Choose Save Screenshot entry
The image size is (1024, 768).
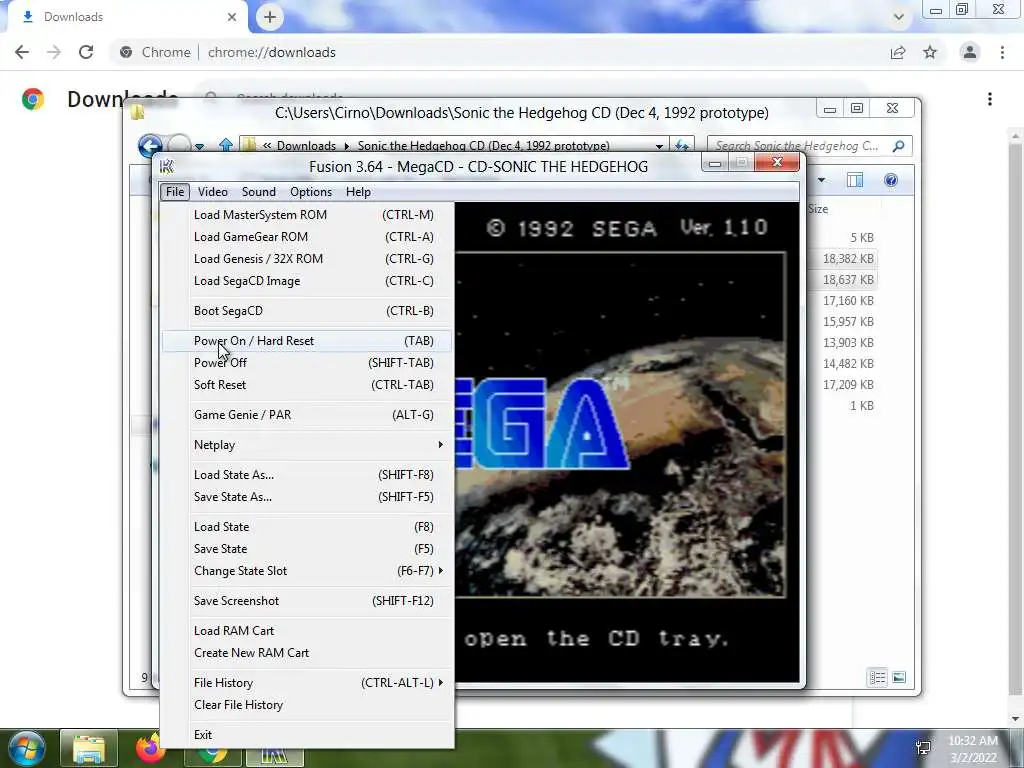click(307, 601)
